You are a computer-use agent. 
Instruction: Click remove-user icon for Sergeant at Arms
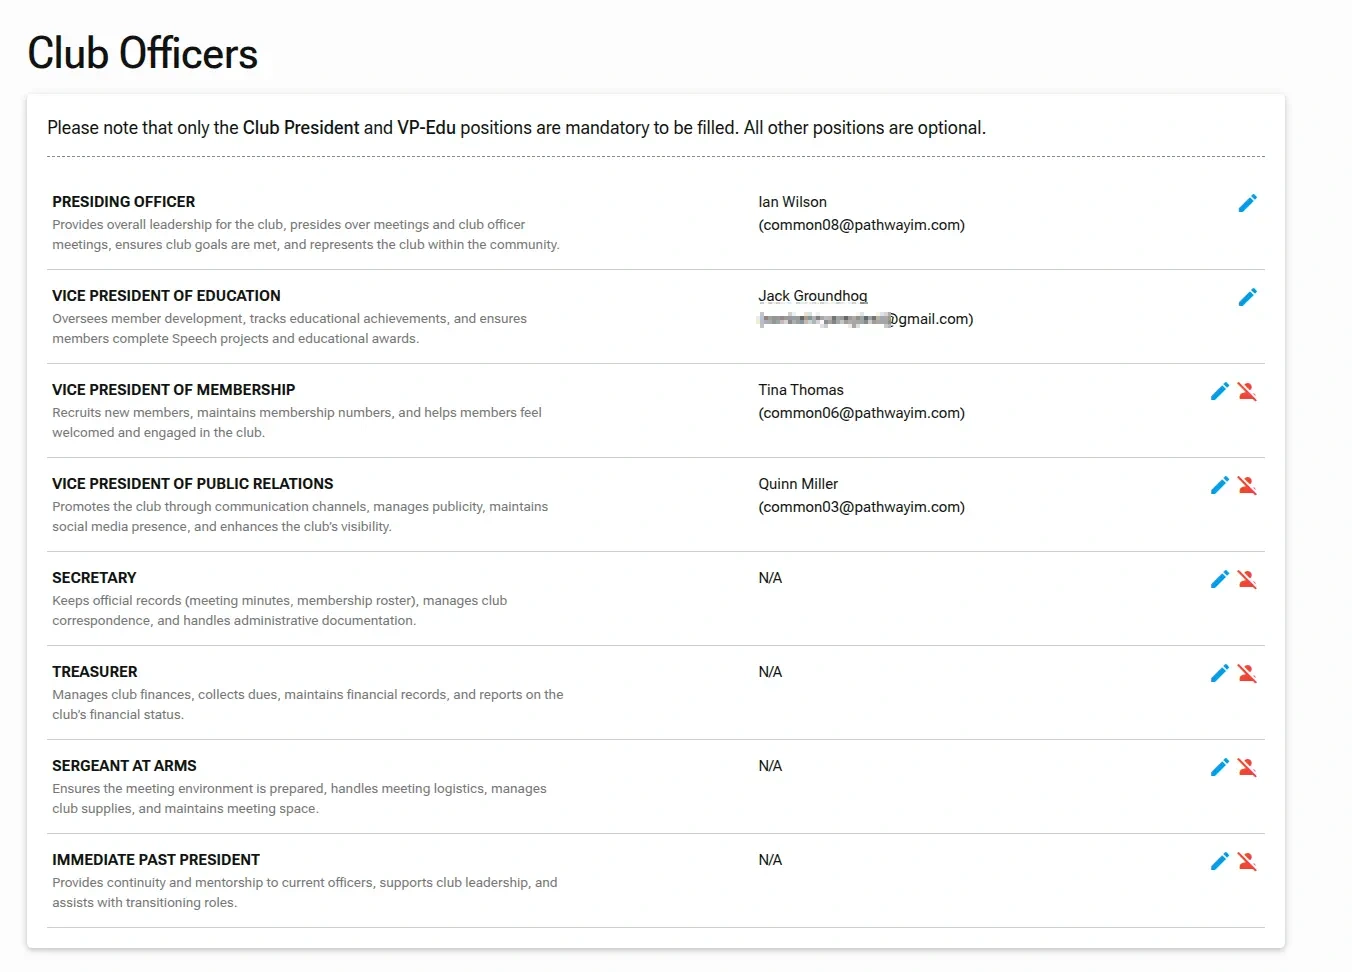1247,768
